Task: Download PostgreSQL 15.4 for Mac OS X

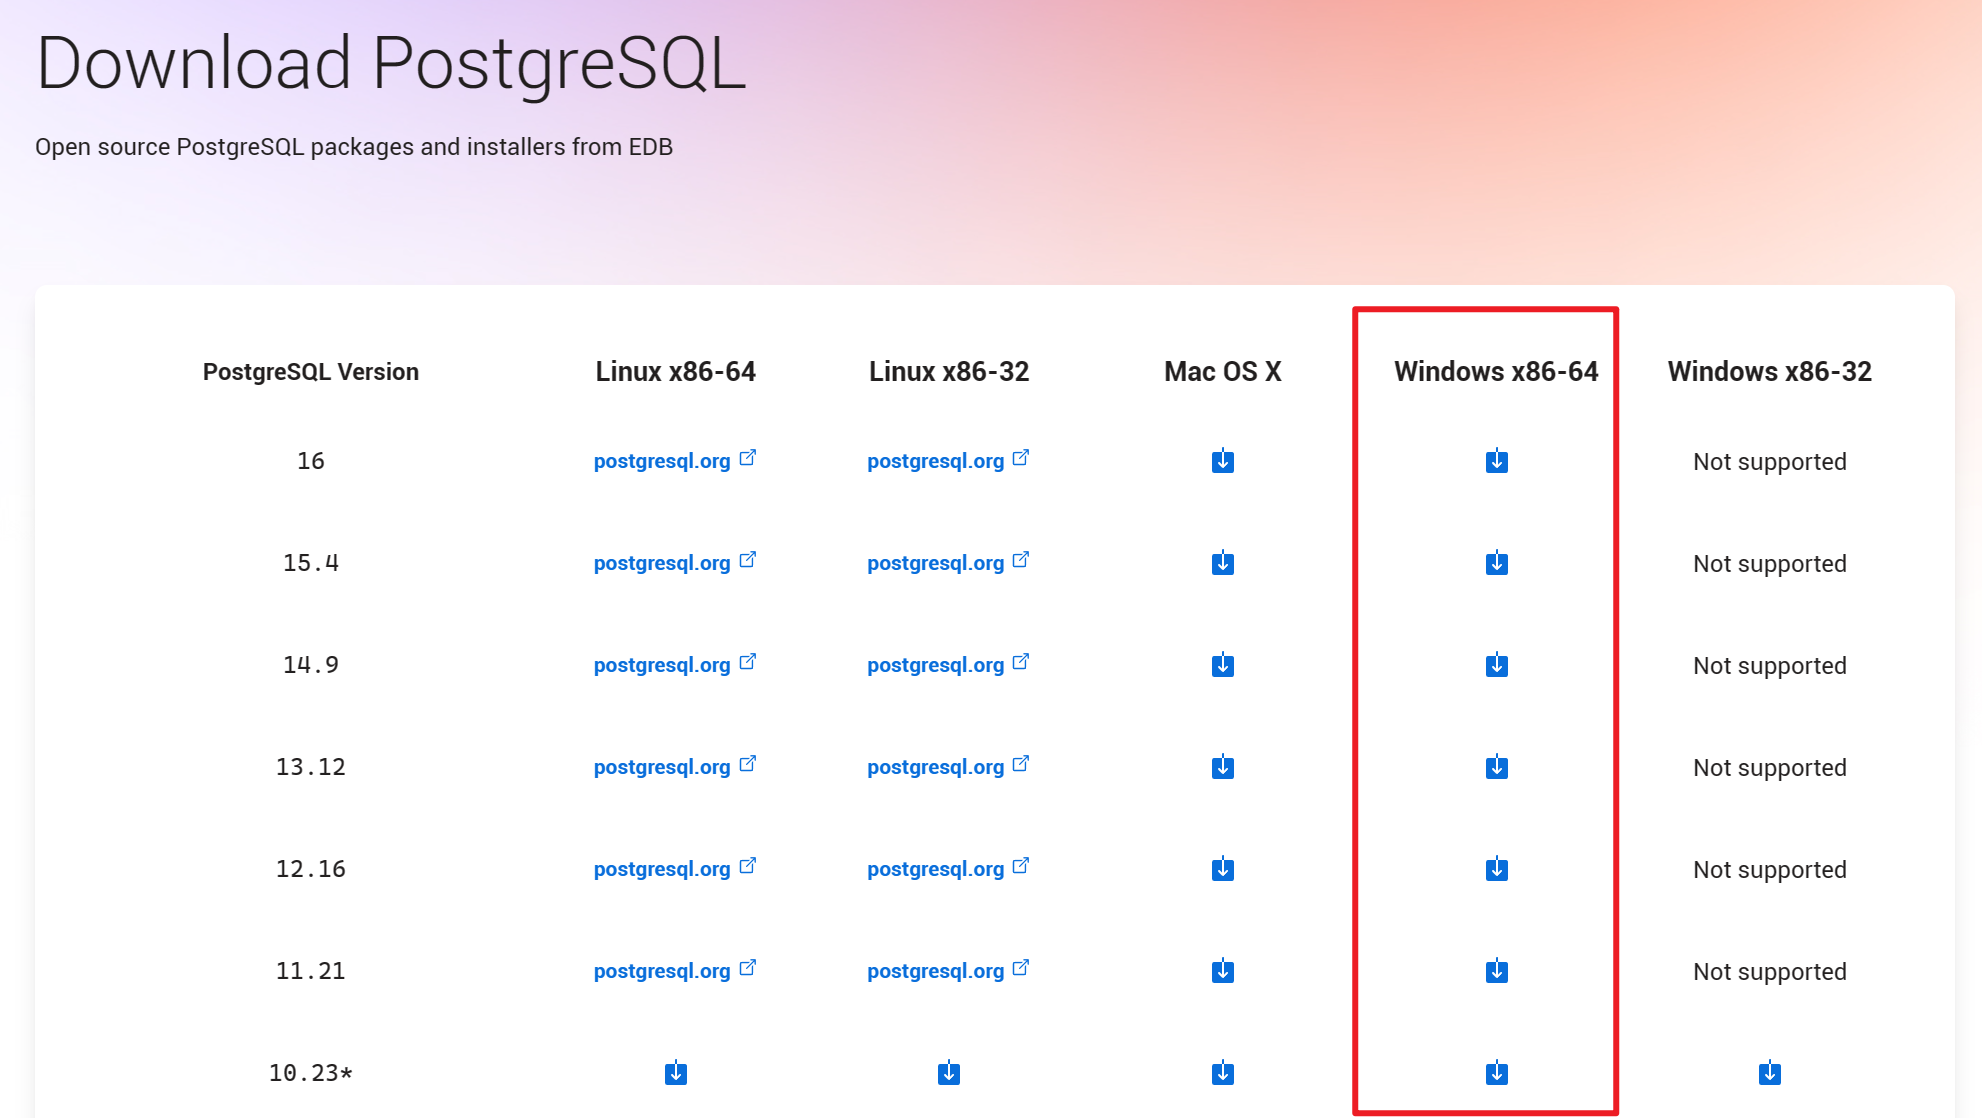Action: (x=1222, y=563)
